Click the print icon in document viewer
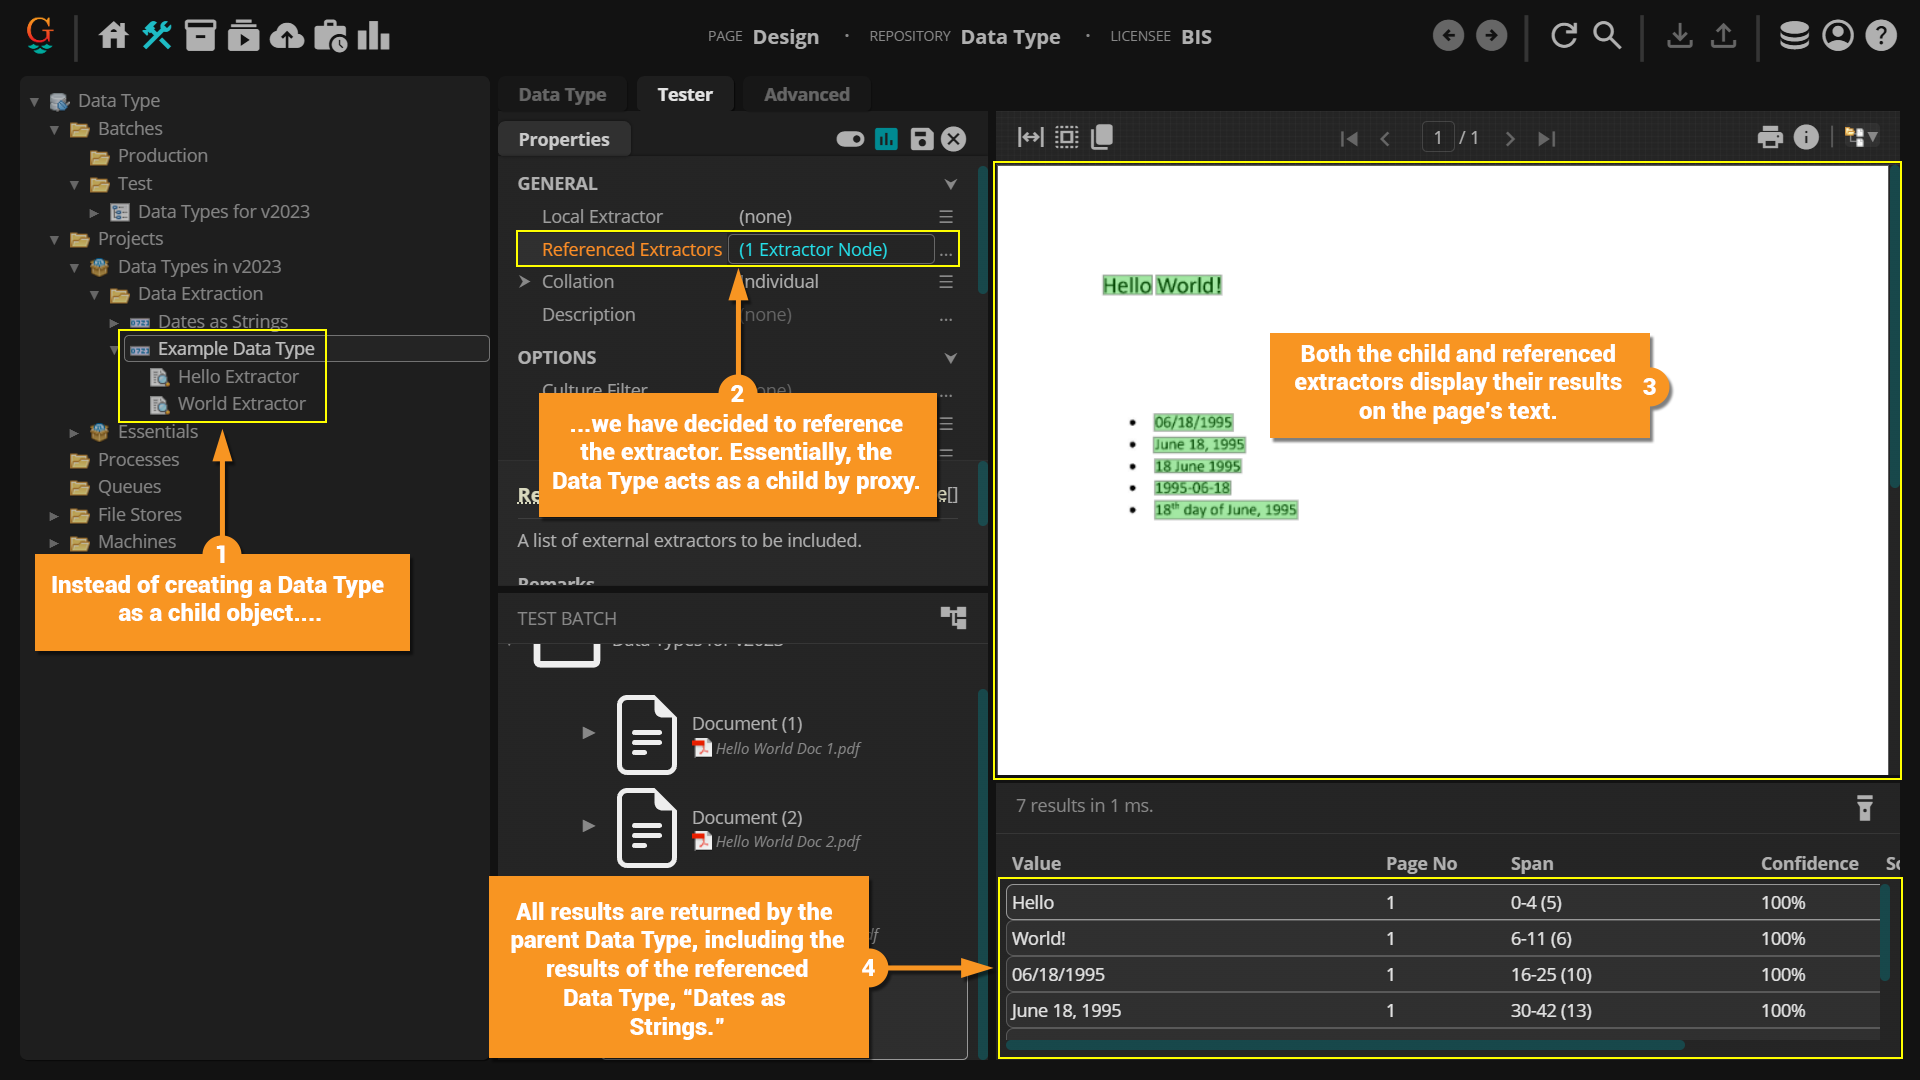This screenshot has height=1080, width=1920. pyautogui.click(x=1770, y=137)
